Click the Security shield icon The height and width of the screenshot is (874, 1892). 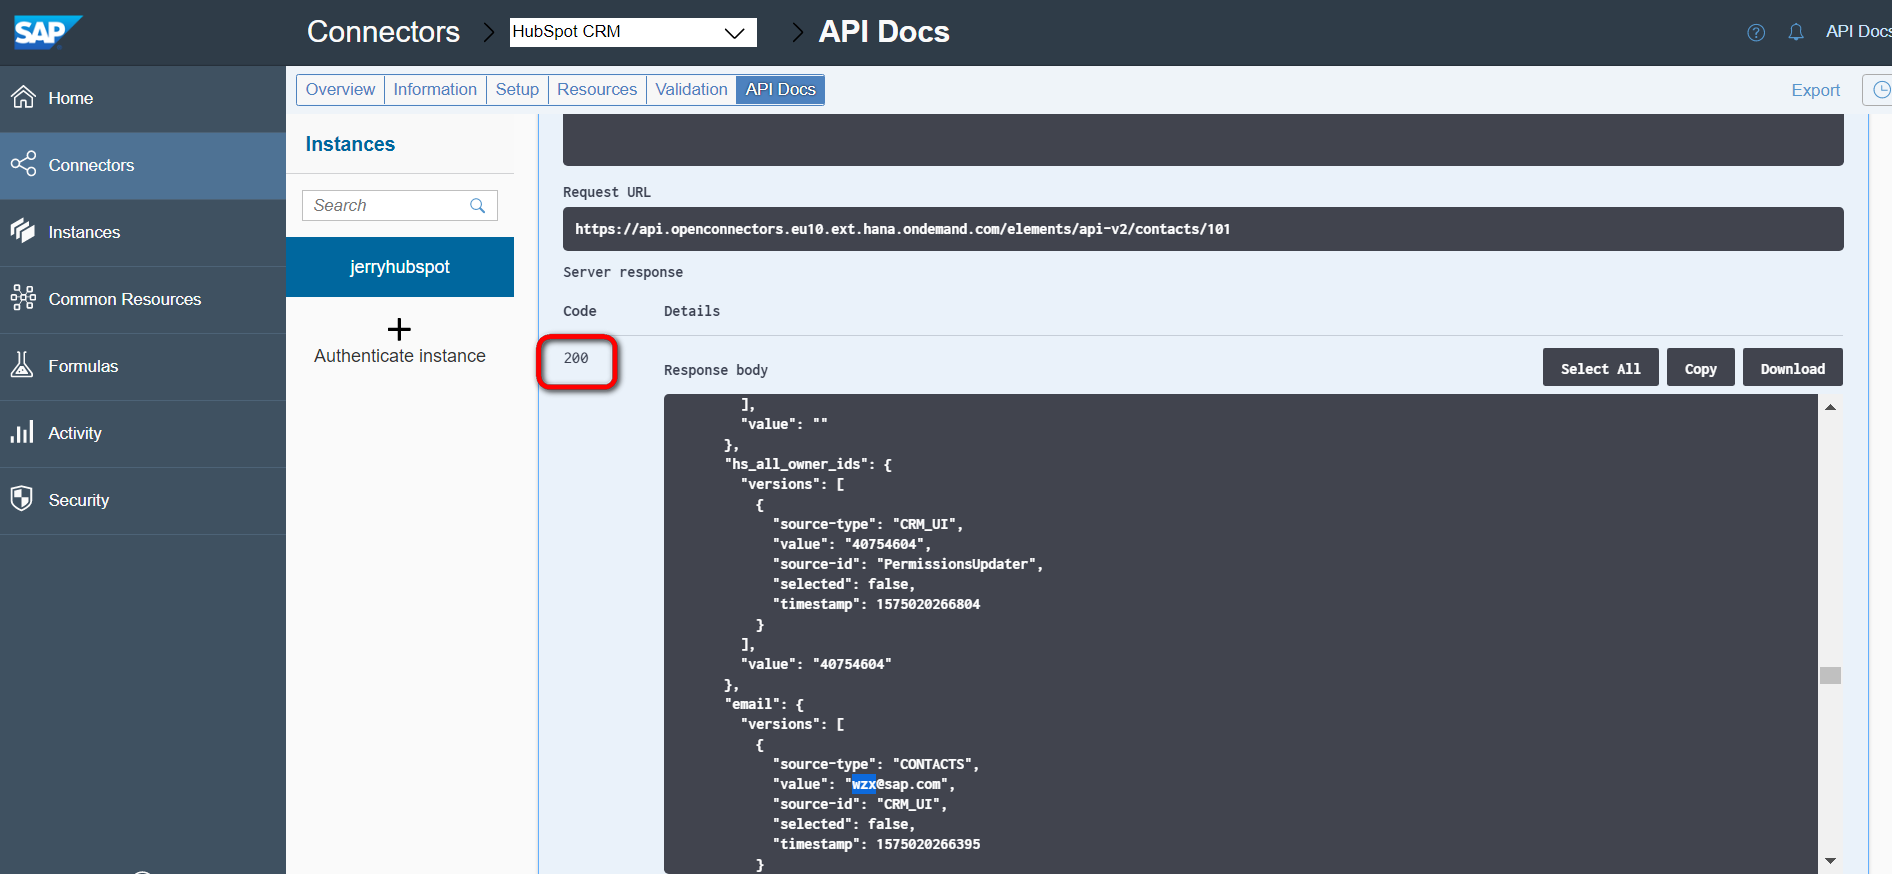coord(22,498)
